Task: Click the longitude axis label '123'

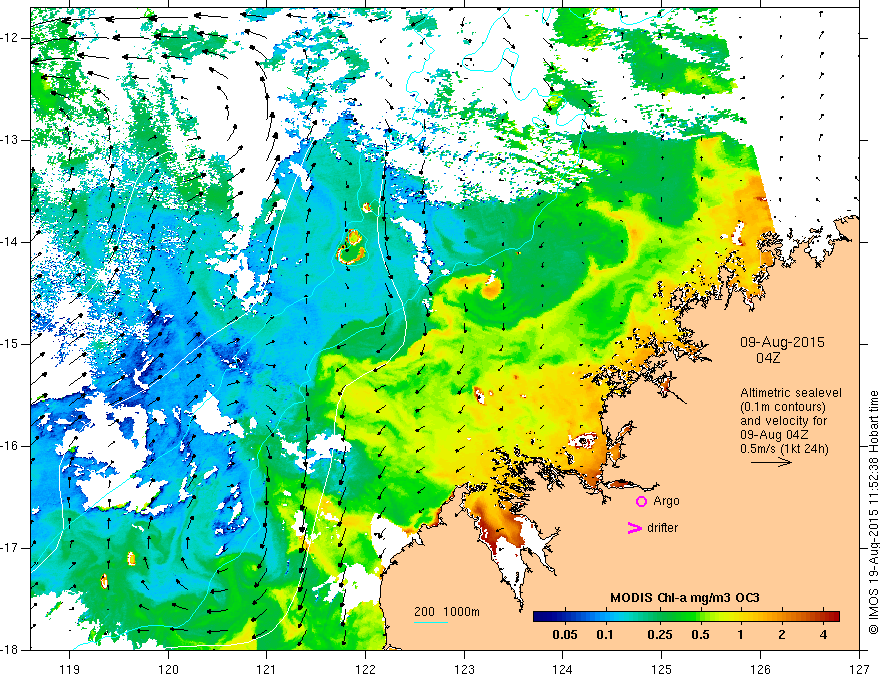Action: [464, 669]
